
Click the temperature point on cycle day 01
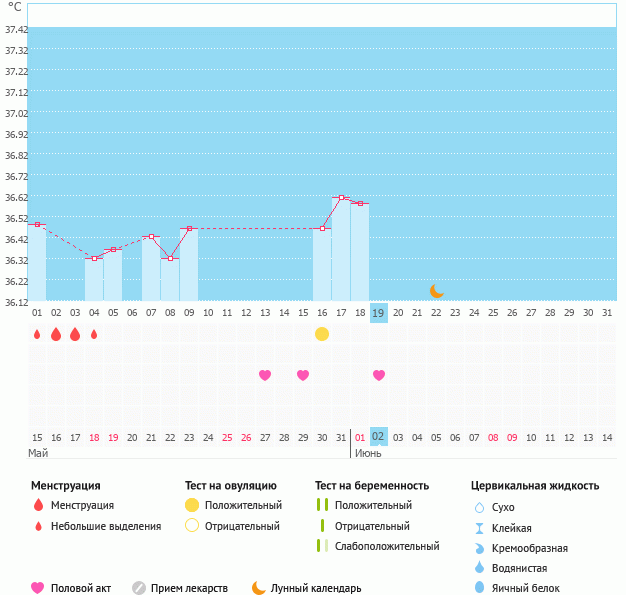(37, 225)
